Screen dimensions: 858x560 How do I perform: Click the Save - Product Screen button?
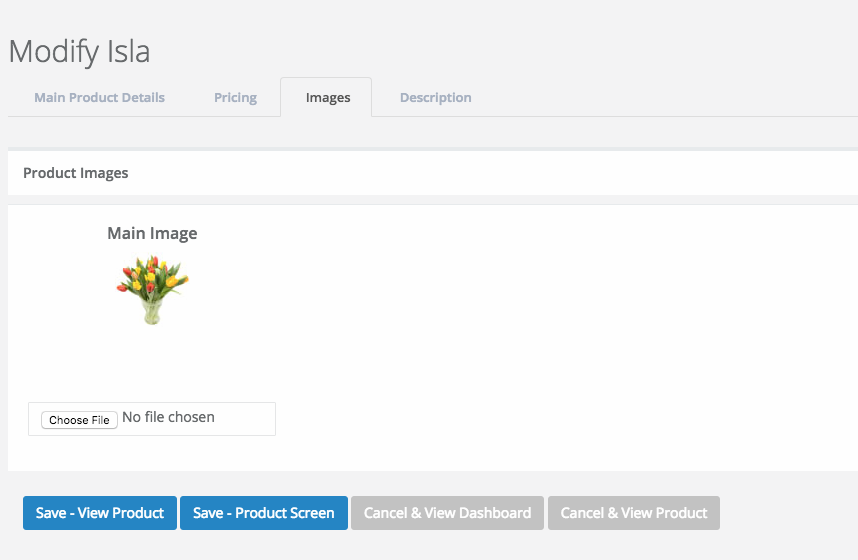tap(264, 513)
